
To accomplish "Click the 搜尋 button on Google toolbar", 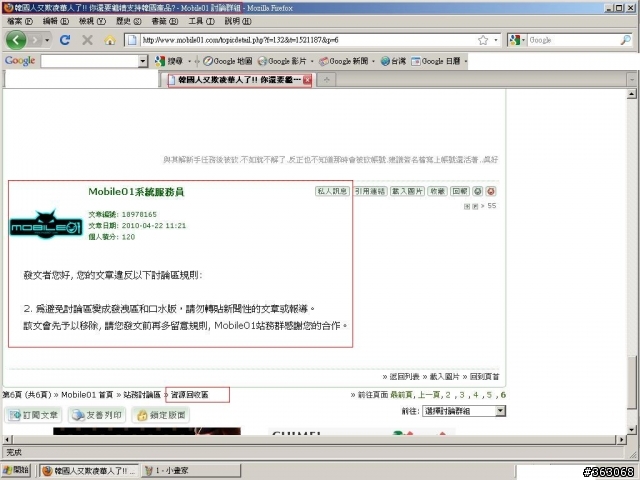I will (169, 61).
